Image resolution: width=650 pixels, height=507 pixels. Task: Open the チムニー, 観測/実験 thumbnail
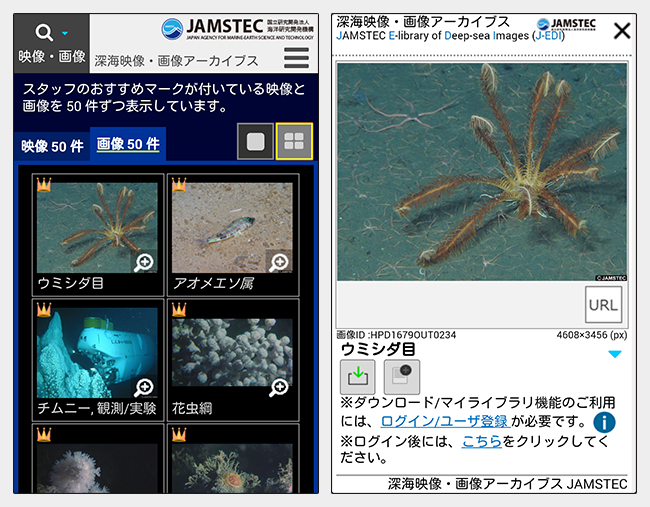coord(97,353)
